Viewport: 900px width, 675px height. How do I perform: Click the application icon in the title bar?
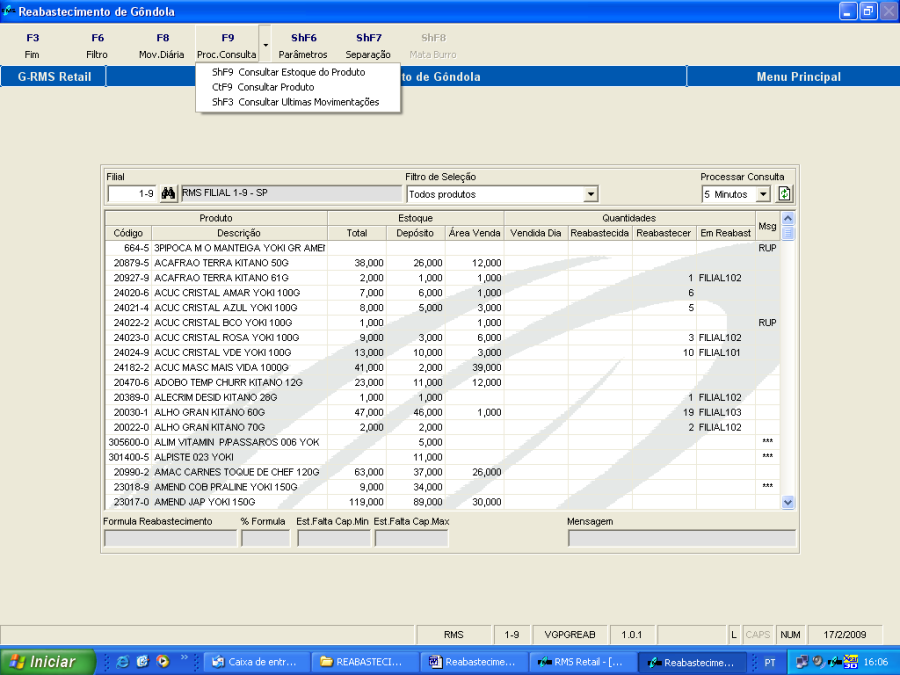[9, 11]
